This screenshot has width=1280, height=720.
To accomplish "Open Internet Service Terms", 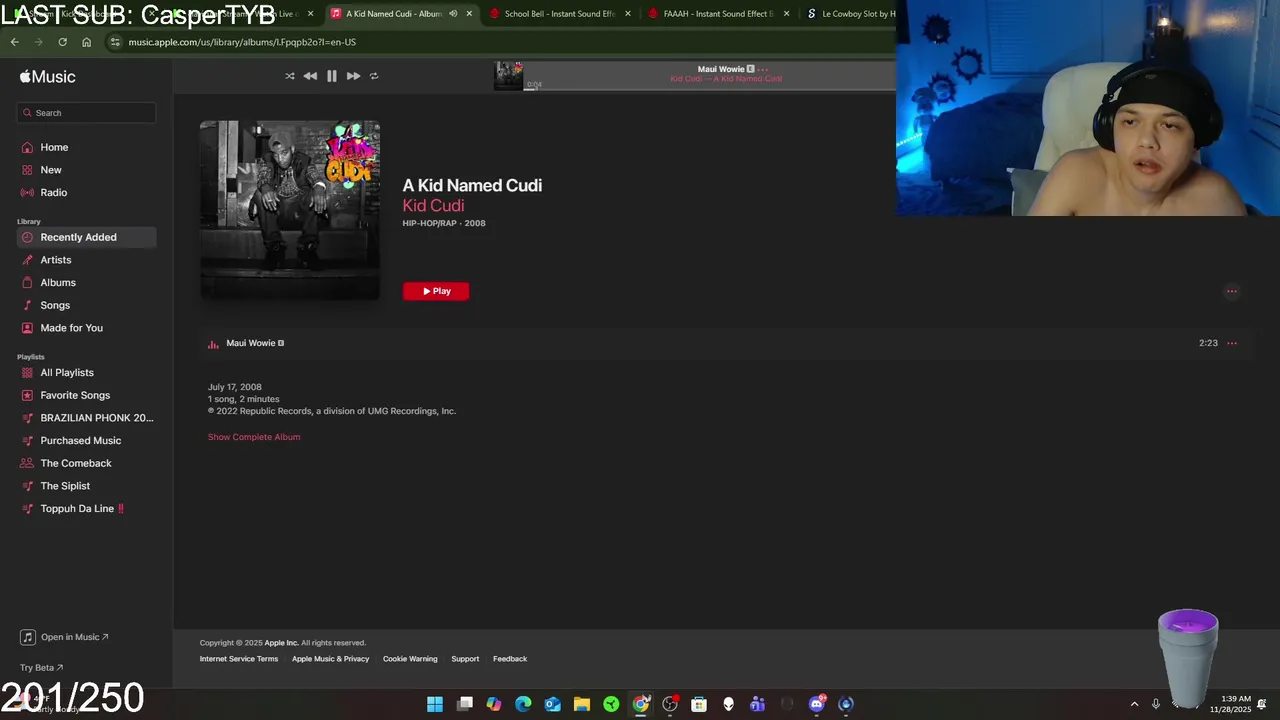I will tap(239, 659).
